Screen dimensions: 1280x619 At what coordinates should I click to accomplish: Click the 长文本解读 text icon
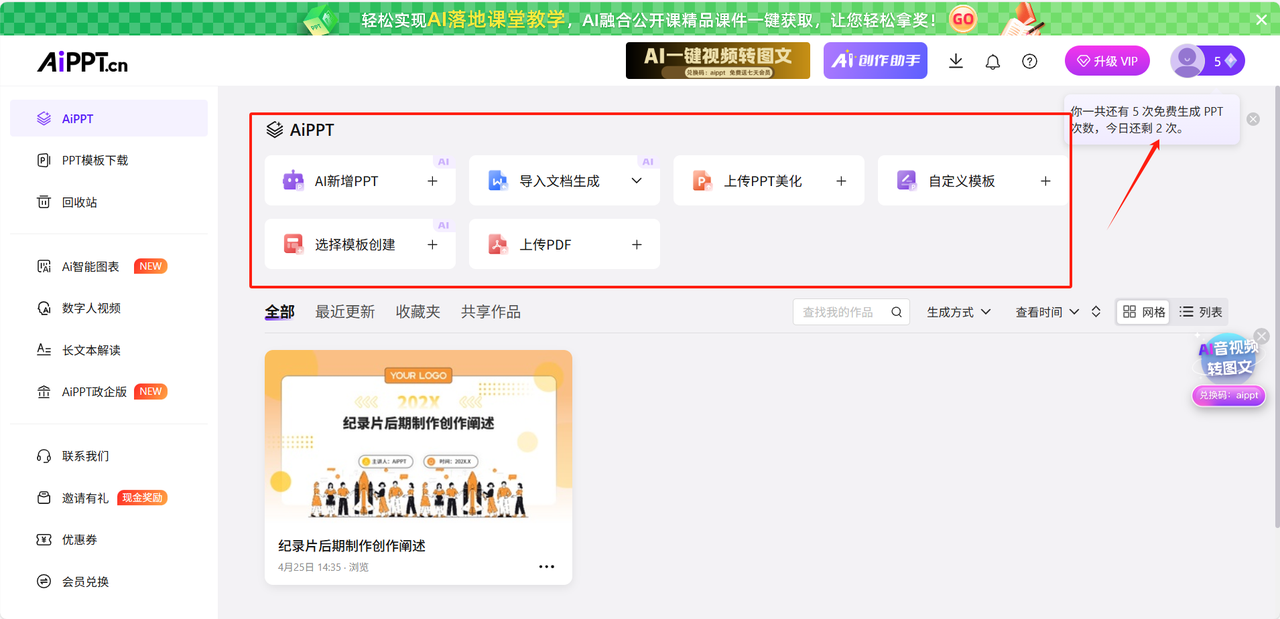click(x=43, y=350)
